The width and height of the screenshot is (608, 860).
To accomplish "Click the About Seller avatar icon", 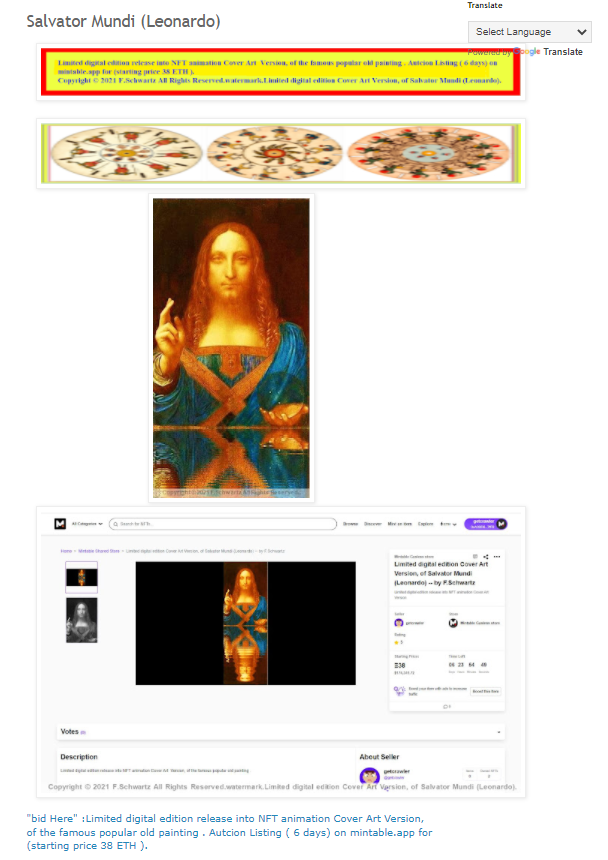I will pos(370,776).
